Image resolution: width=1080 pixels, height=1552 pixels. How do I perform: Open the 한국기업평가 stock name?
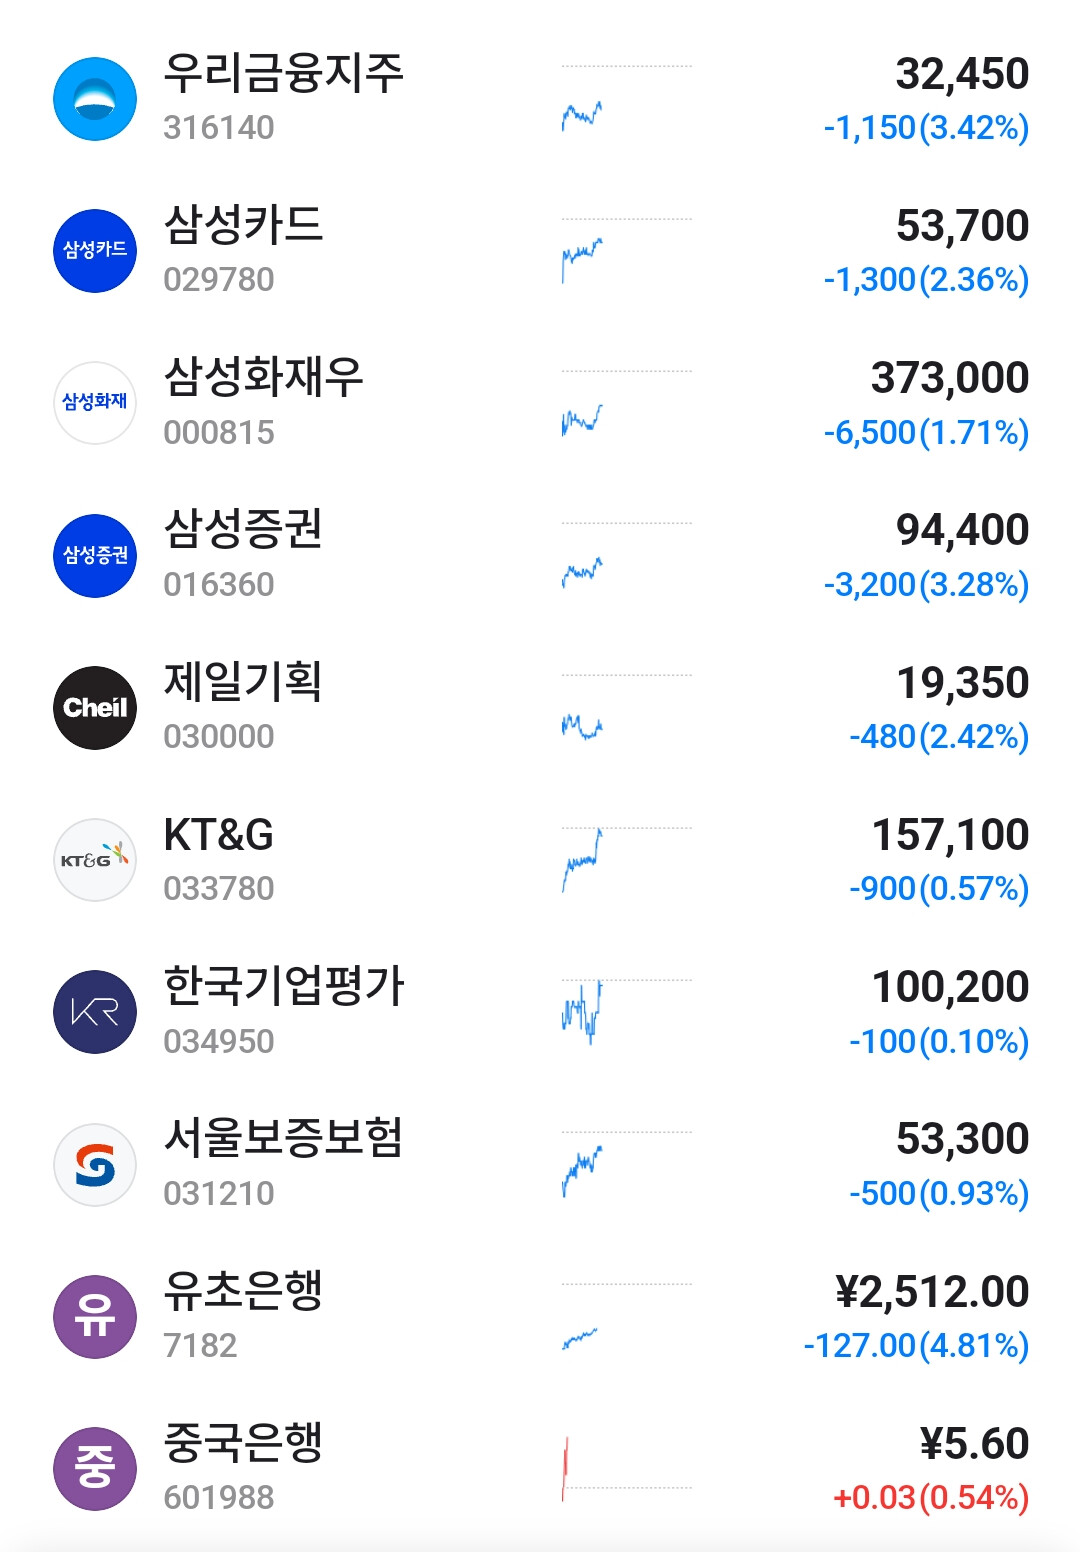tap(283, 986)
